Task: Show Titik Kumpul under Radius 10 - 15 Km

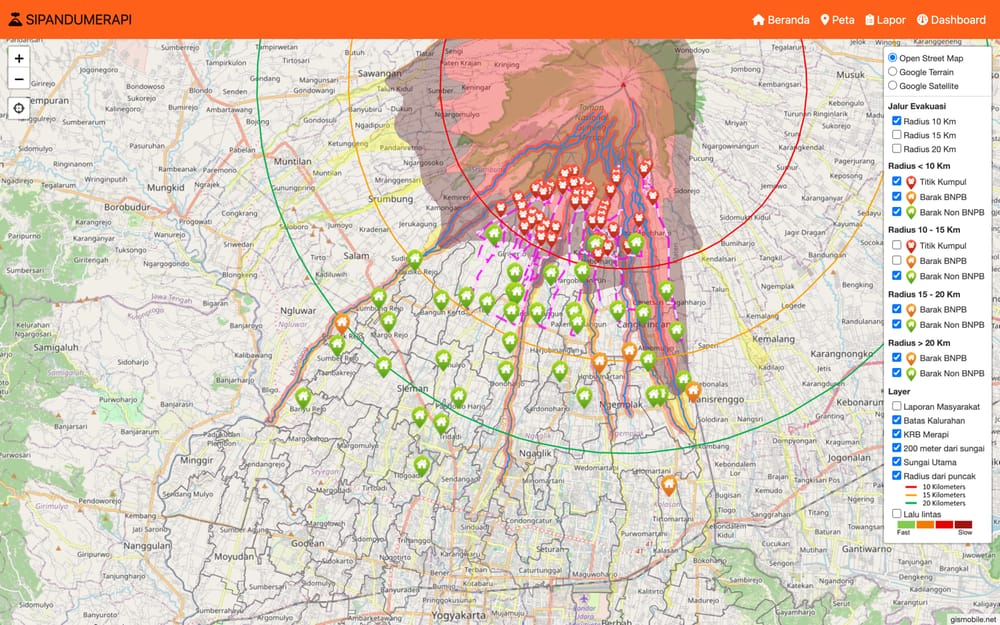Action: (897, 245)
